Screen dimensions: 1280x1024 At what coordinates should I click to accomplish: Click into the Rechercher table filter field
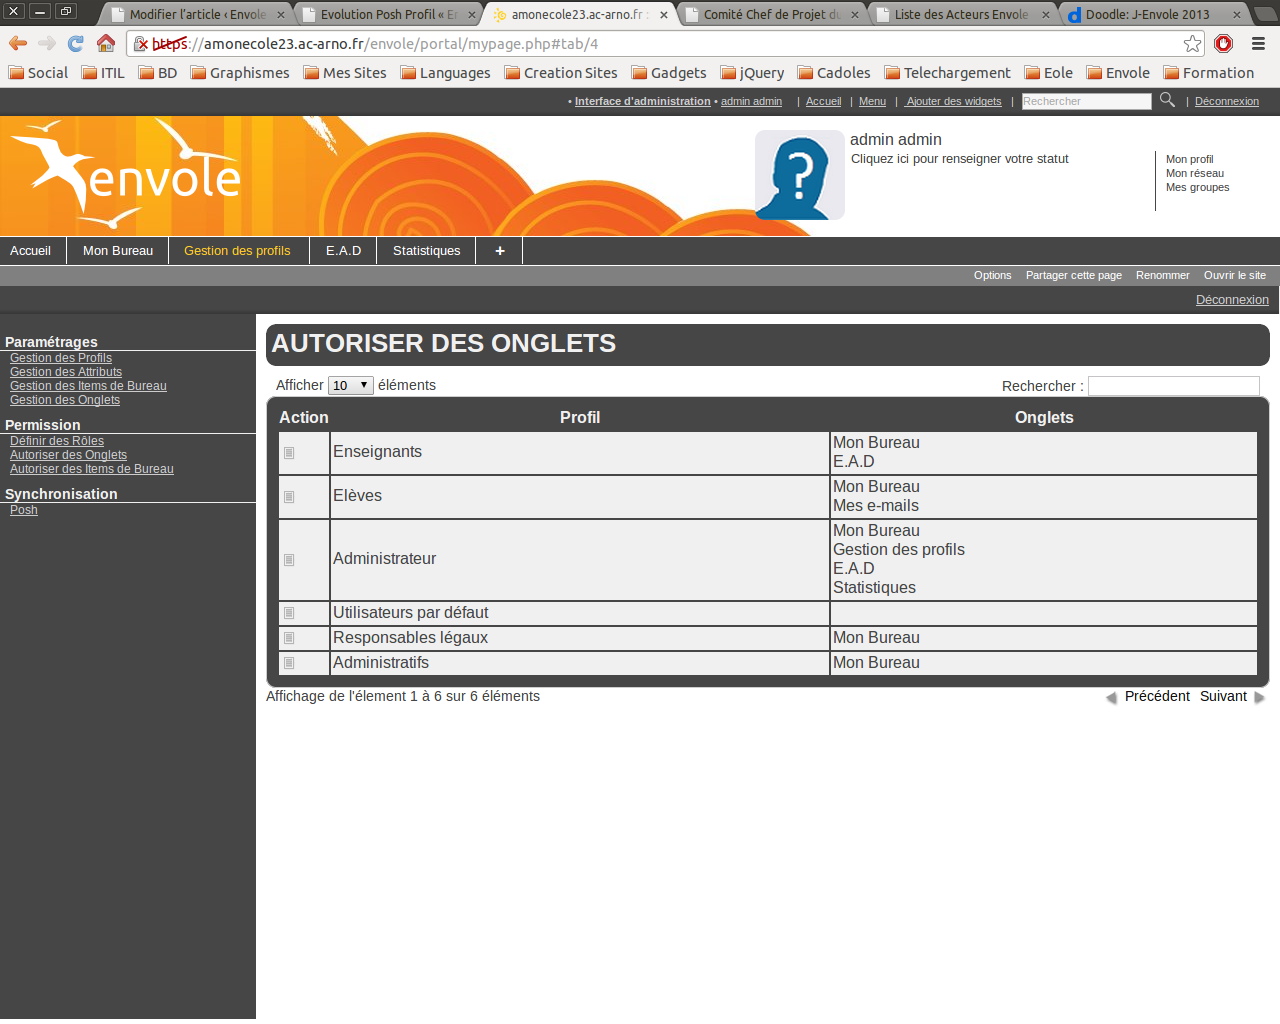pos(1173,386)
